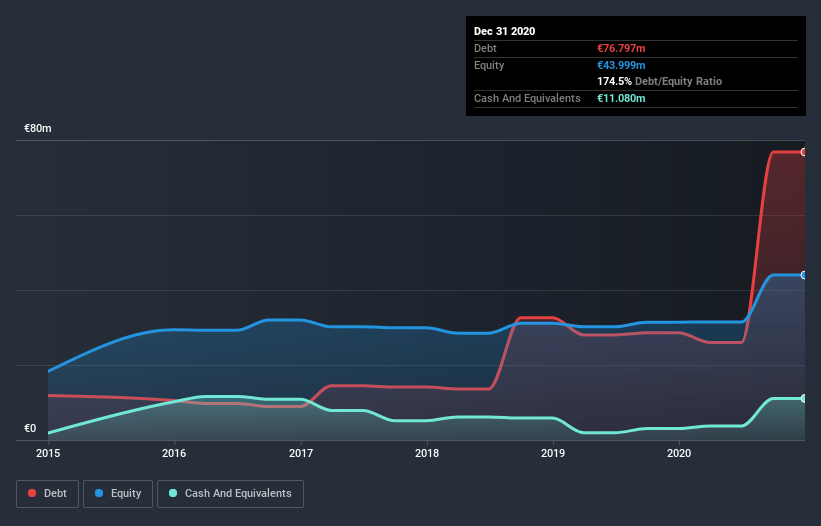Click the blue Equity legend dot

[x=99, y=493]
